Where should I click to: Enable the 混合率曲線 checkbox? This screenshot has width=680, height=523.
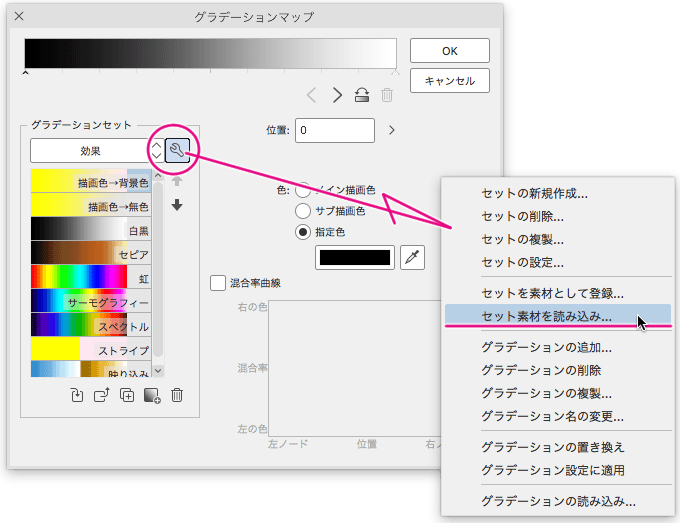pyautogui.click(x=218, y=283)
